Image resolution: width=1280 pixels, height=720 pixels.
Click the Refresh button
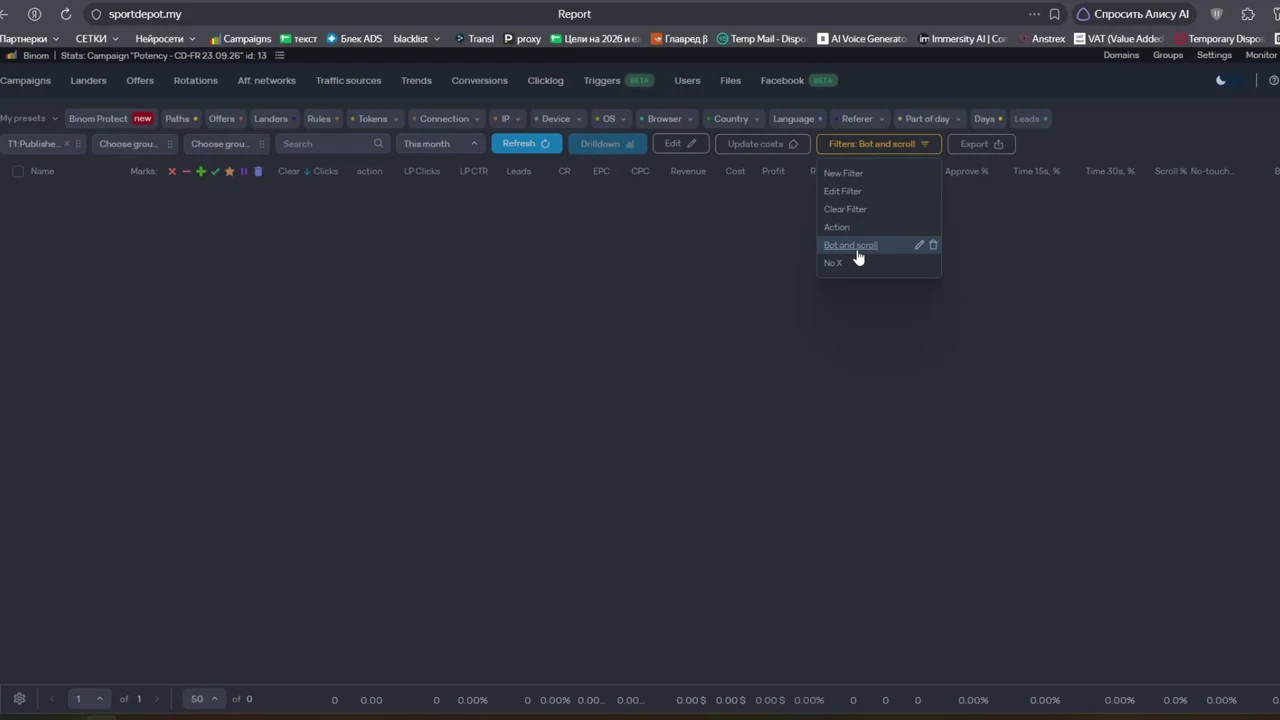pyautogui.click(x=526, y=144)
